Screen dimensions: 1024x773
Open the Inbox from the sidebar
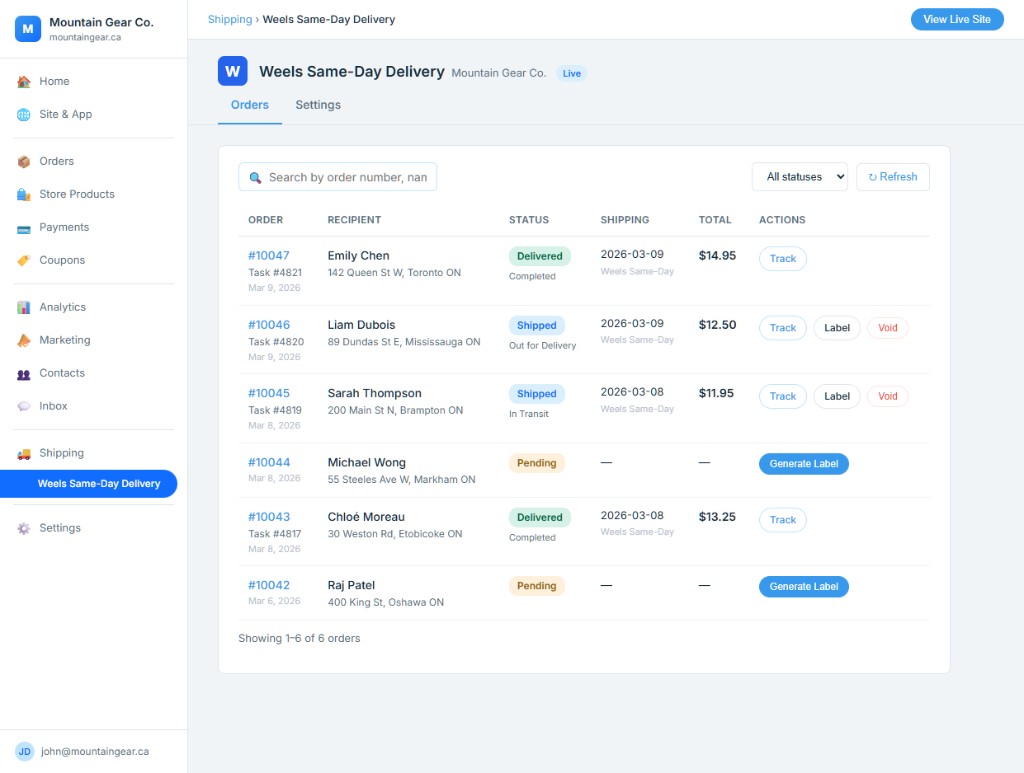(54, 406)
